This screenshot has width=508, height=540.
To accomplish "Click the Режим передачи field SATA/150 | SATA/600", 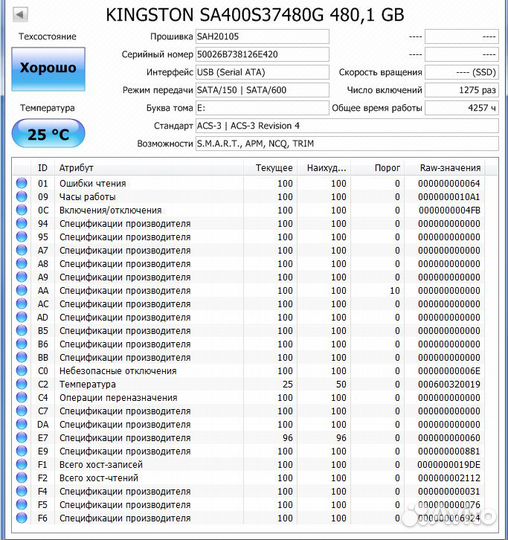I will (262, 90).
